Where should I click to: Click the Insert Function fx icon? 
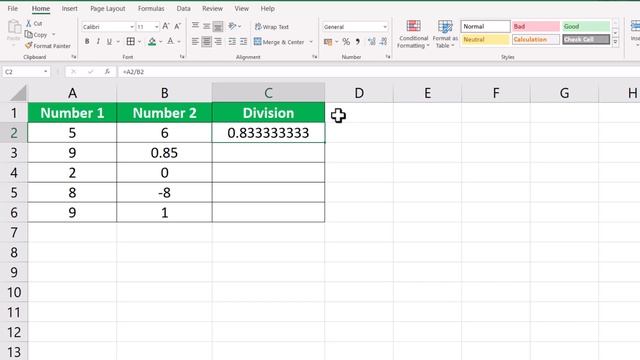point(107,72)
